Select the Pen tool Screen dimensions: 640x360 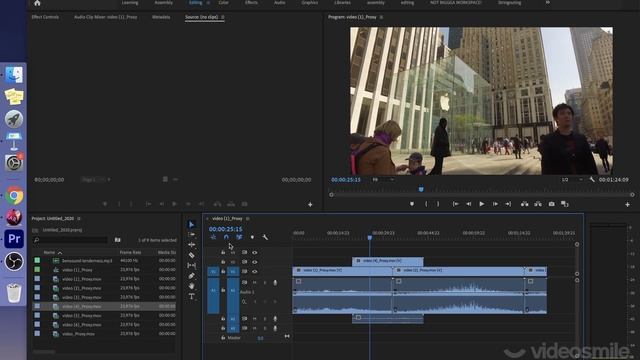(191, 276)
